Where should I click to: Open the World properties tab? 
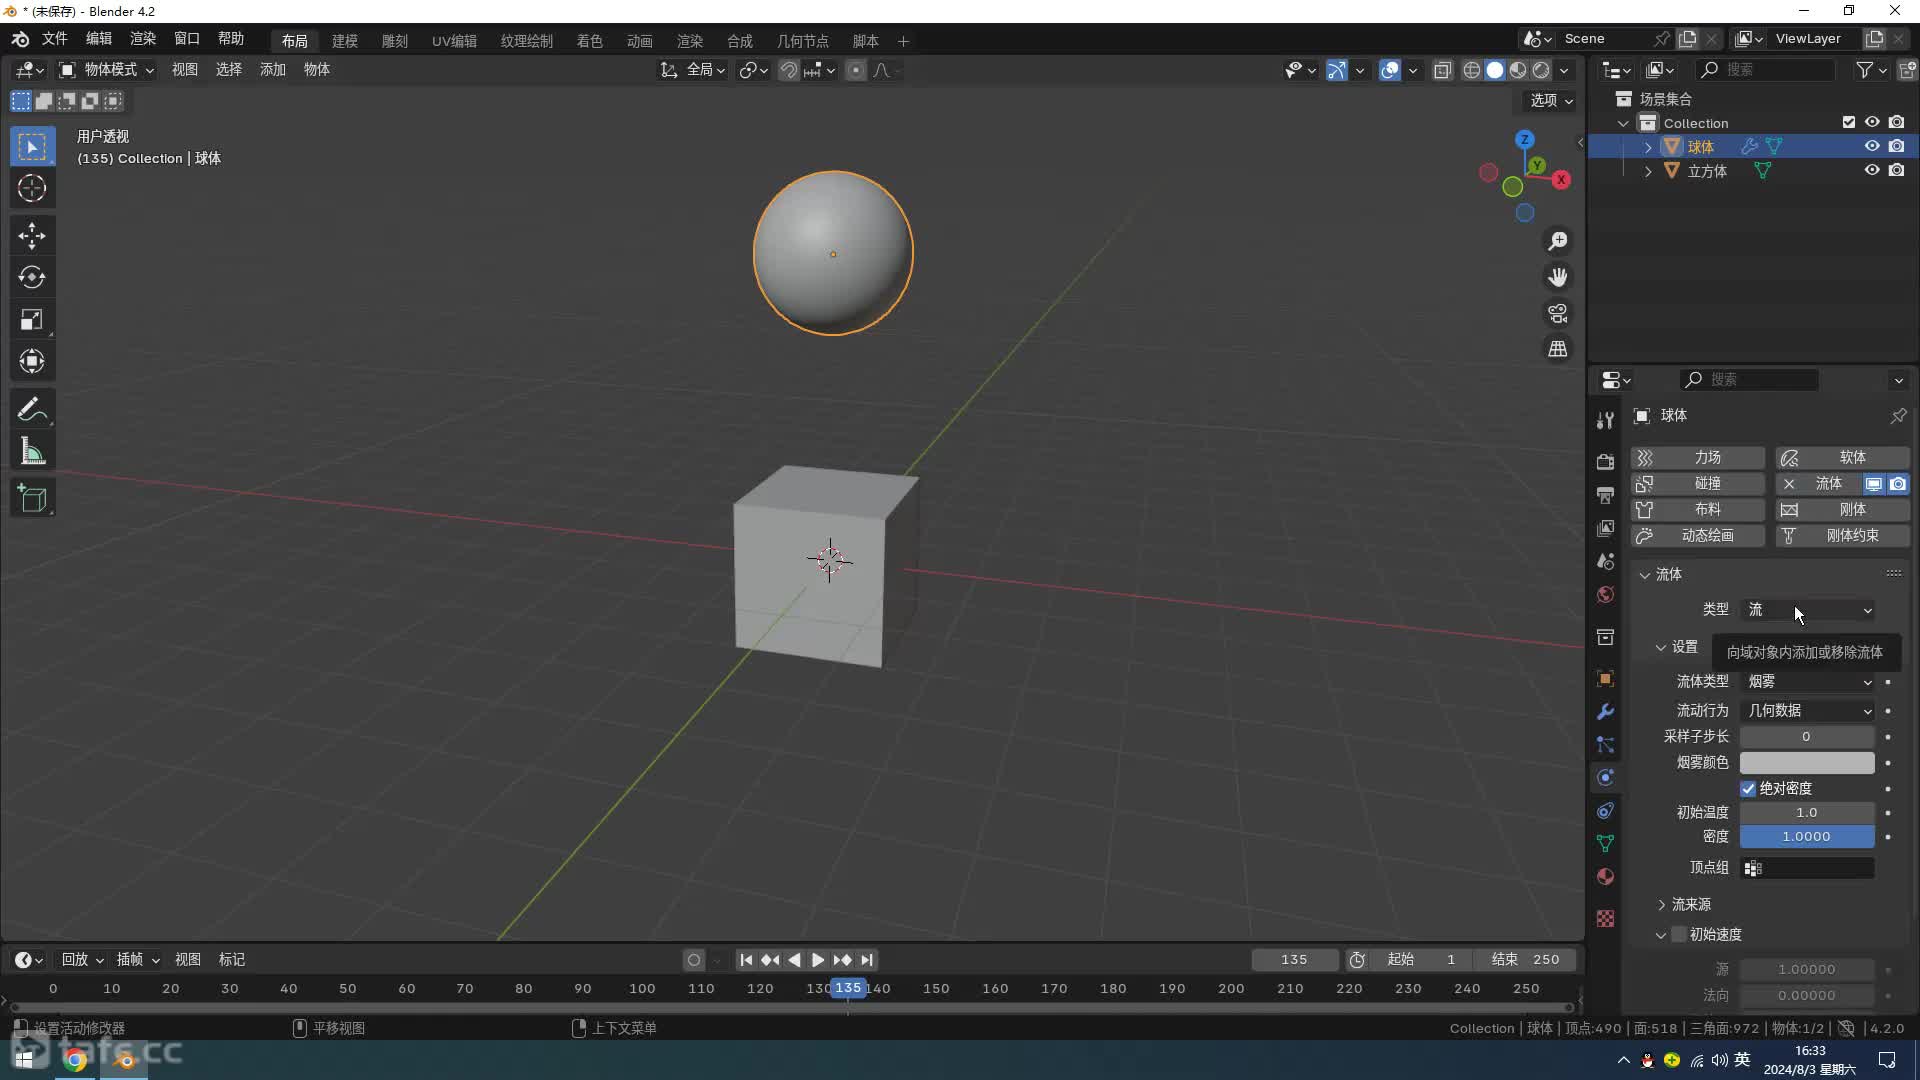[1605, 595]
